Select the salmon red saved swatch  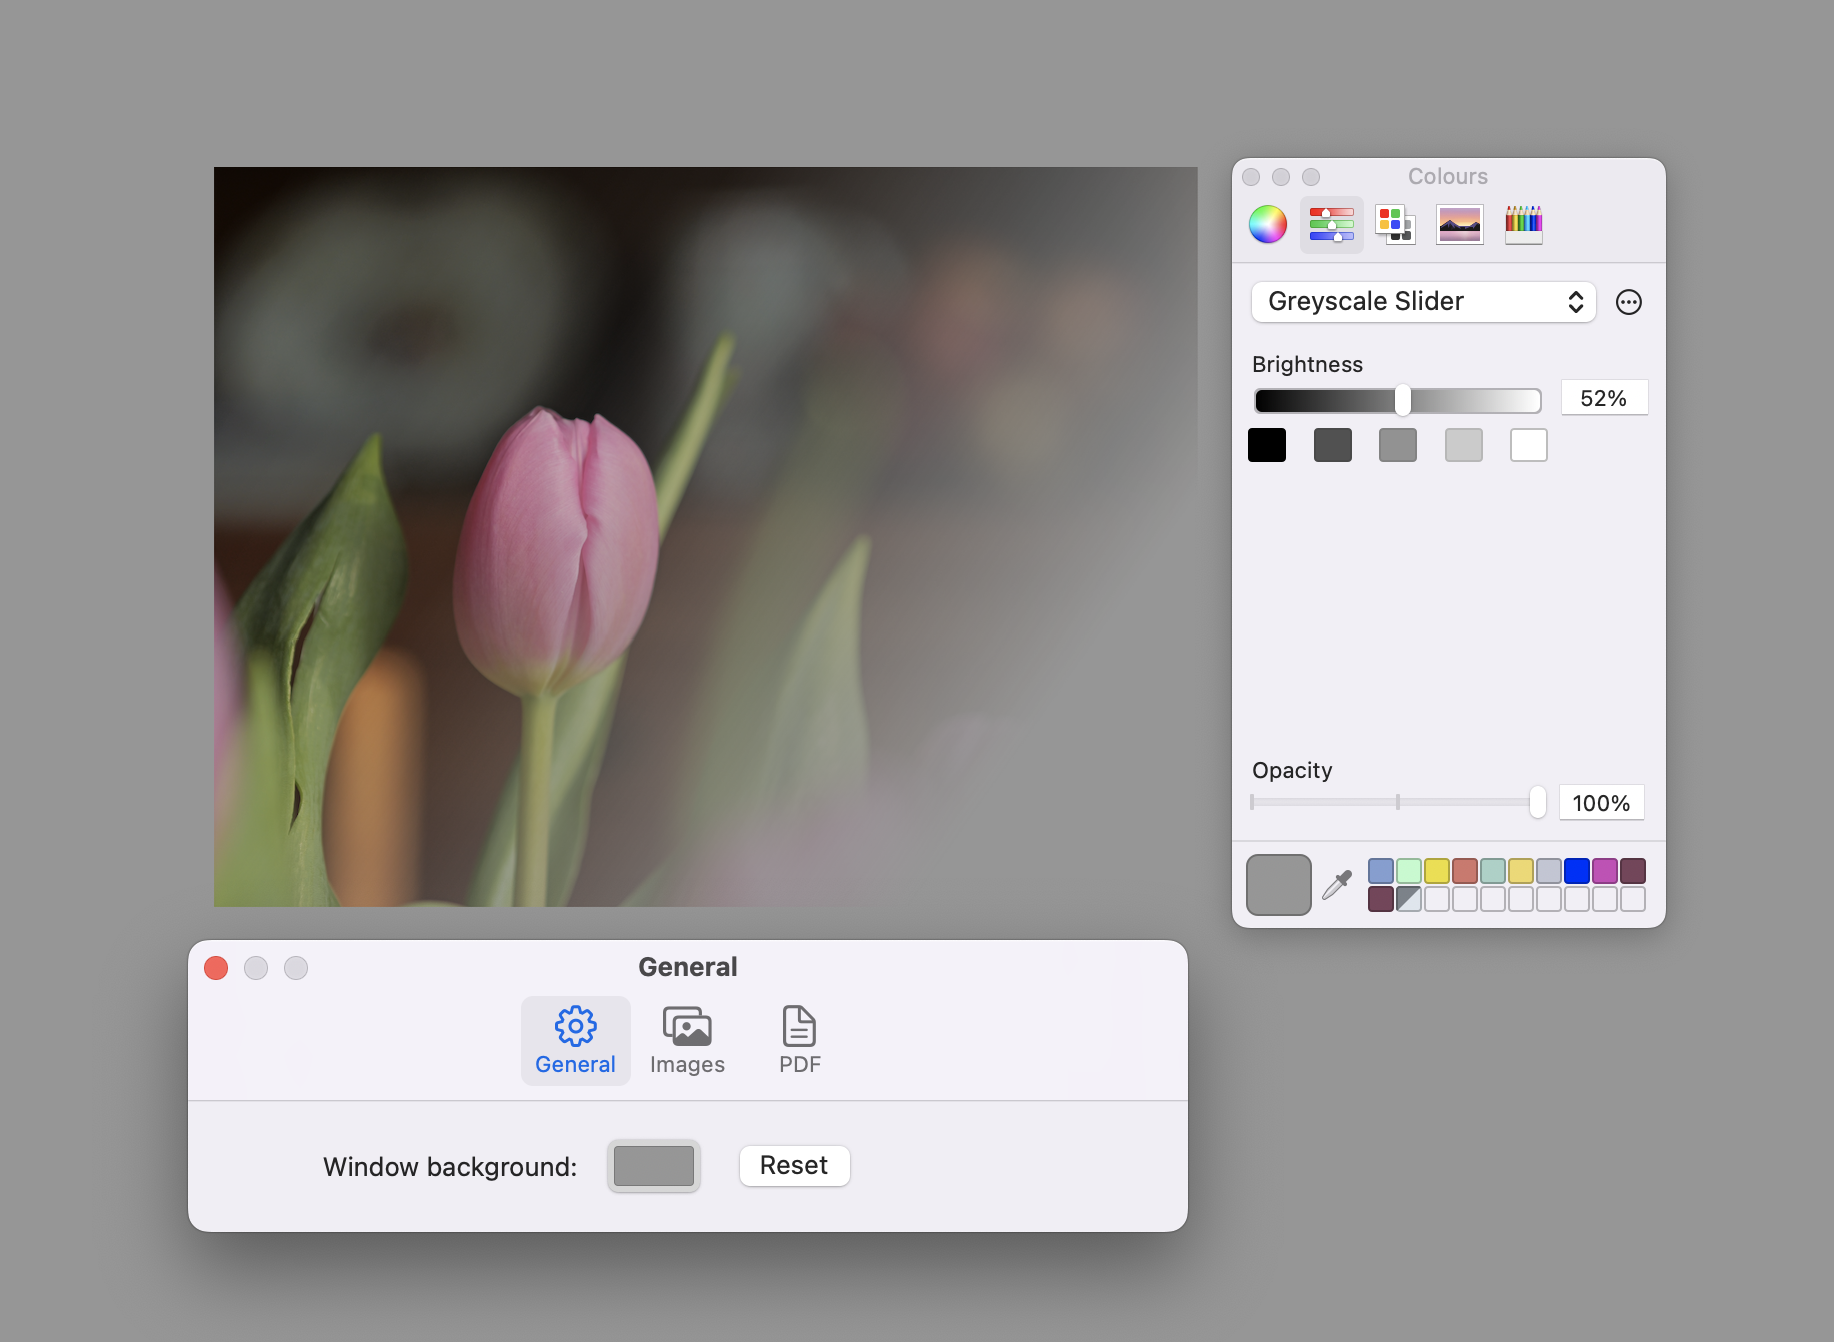[1464, 871]
